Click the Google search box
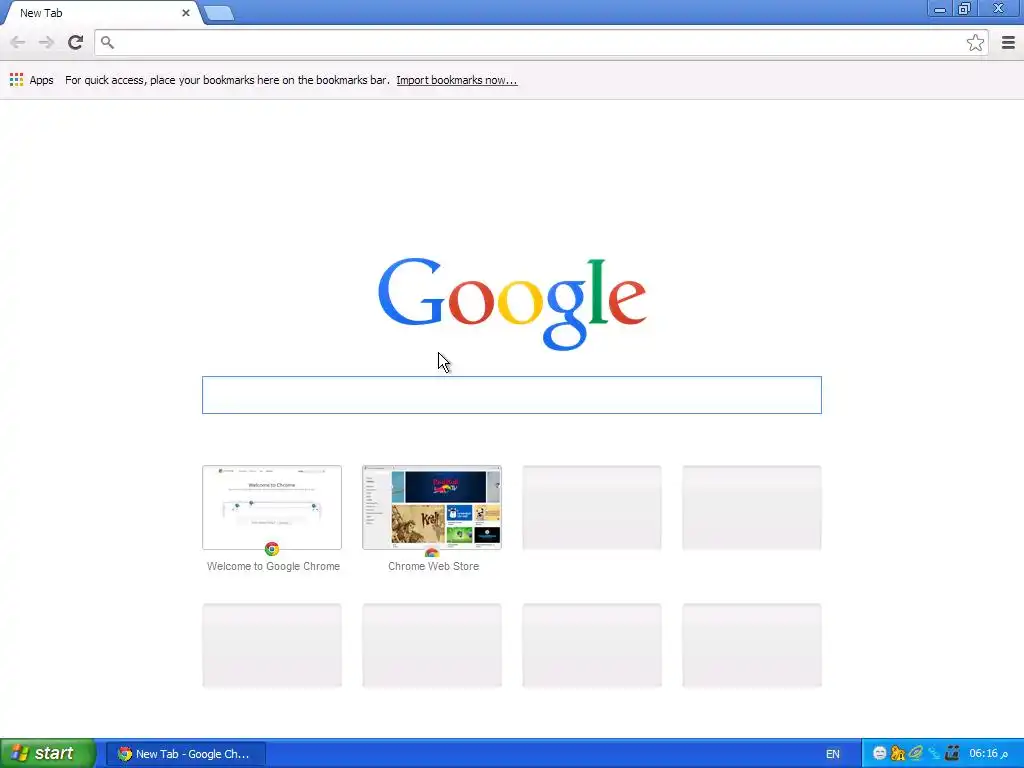 [511, 394]
